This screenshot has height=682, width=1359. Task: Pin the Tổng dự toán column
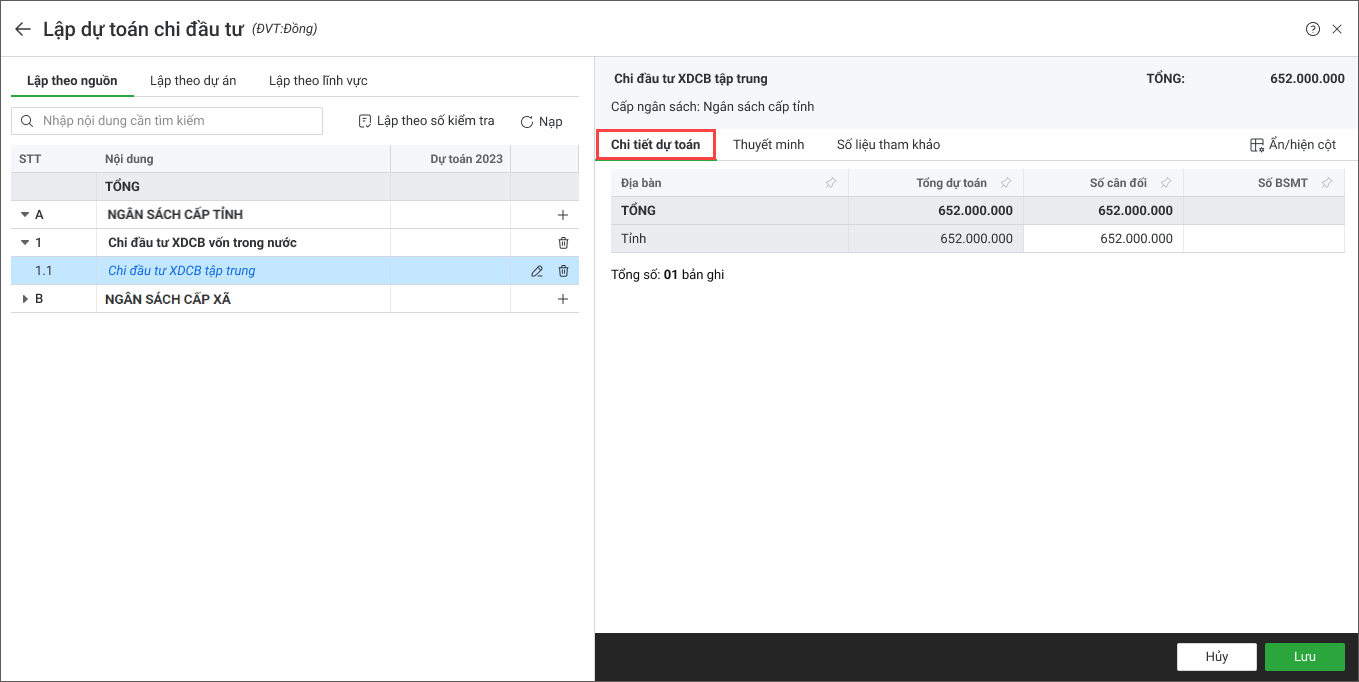[x=1006, y=183]
